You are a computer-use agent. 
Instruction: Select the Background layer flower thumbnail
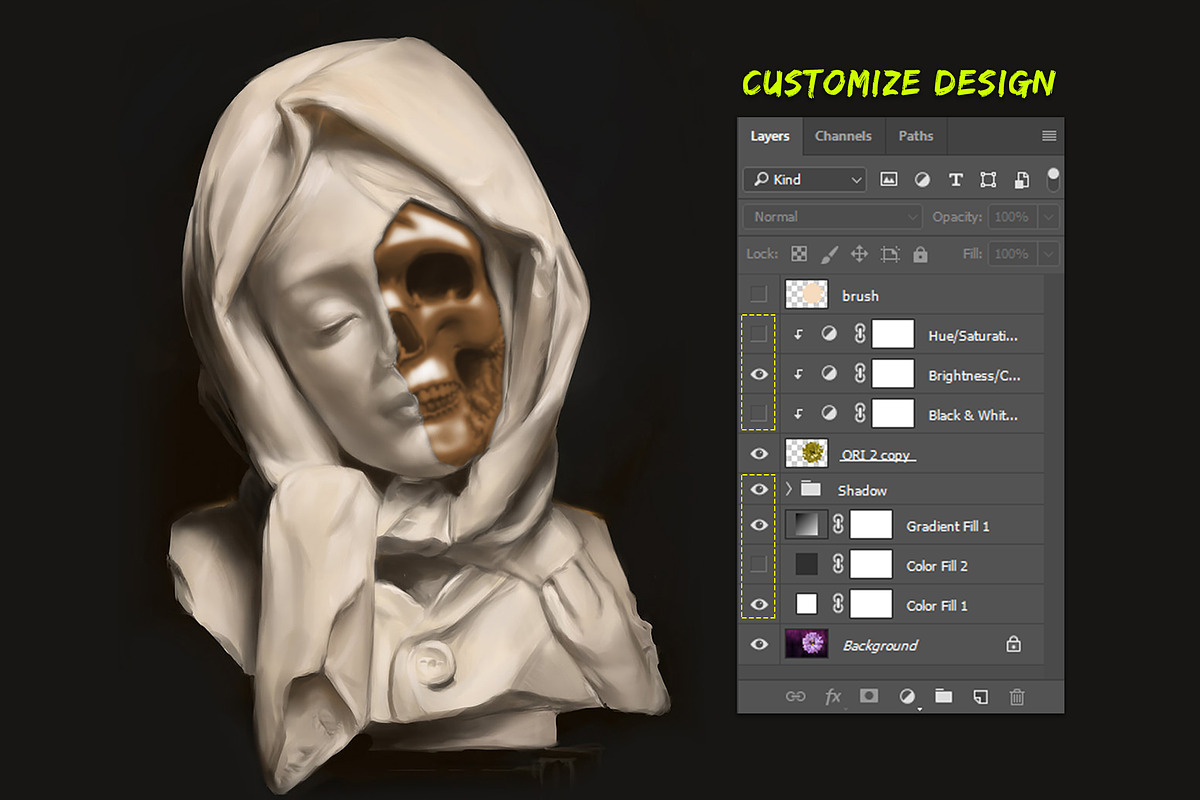point(806,645)
